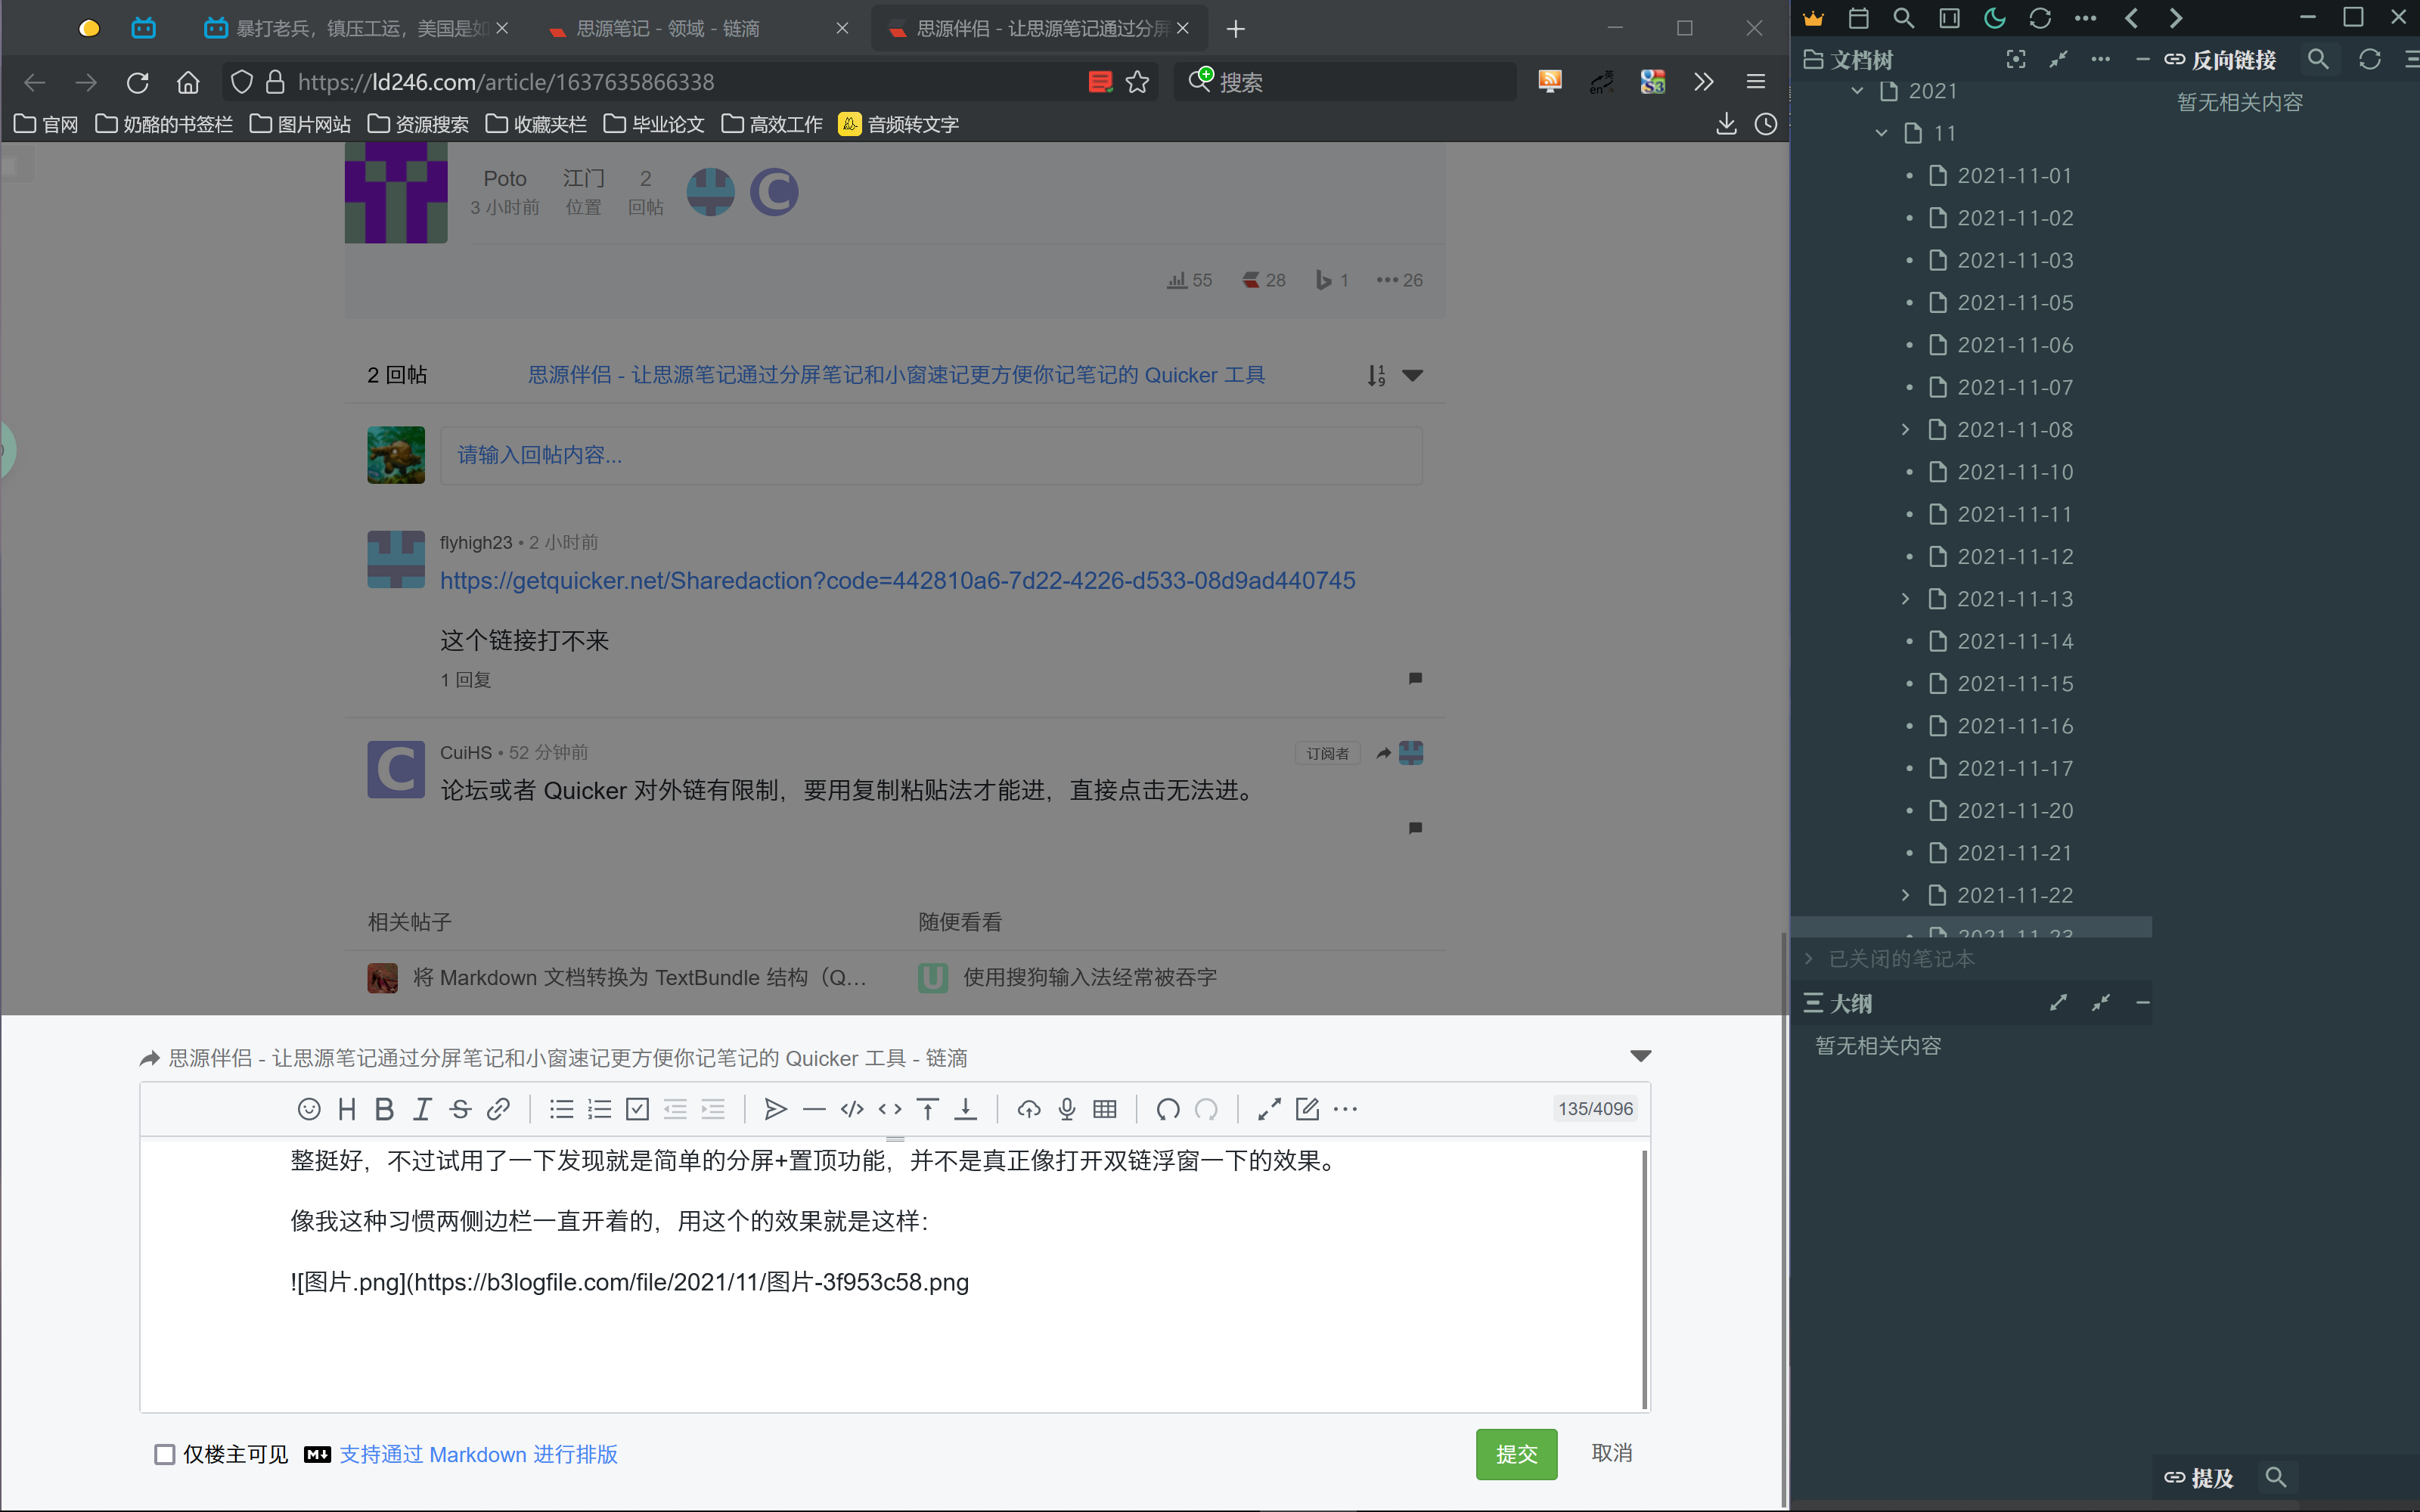Collapse the 11 folder in the document tree

click(x=1882, y=132)
